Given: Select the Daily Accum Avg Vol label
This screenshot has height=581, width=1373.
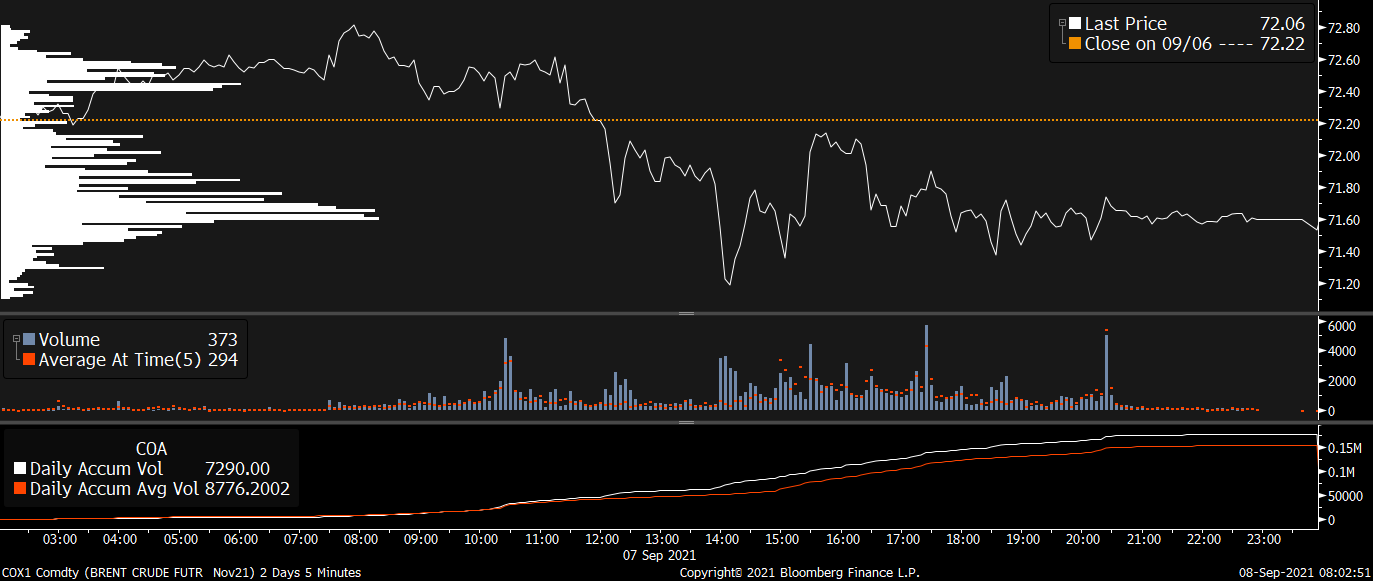Looking at the screenshot, I should 115,489.
